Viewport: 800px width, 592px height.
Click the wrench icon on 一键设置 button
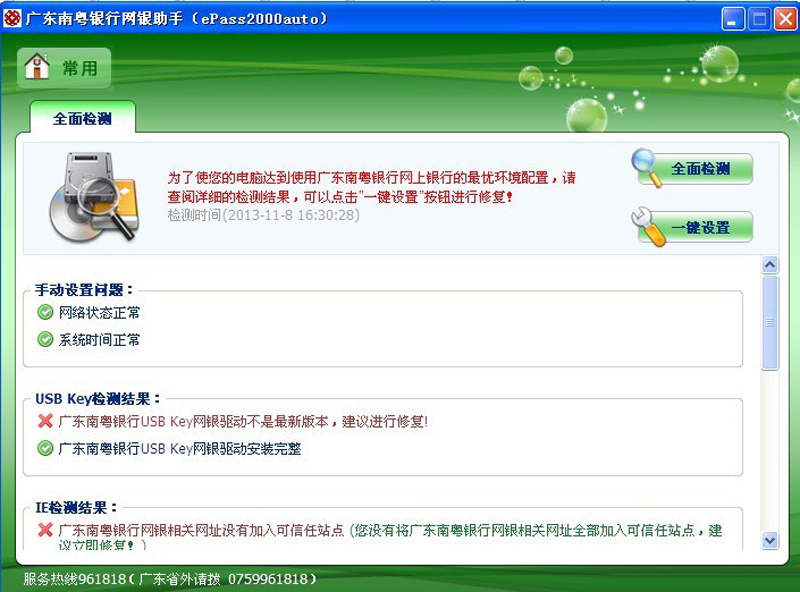coord(647,227)
